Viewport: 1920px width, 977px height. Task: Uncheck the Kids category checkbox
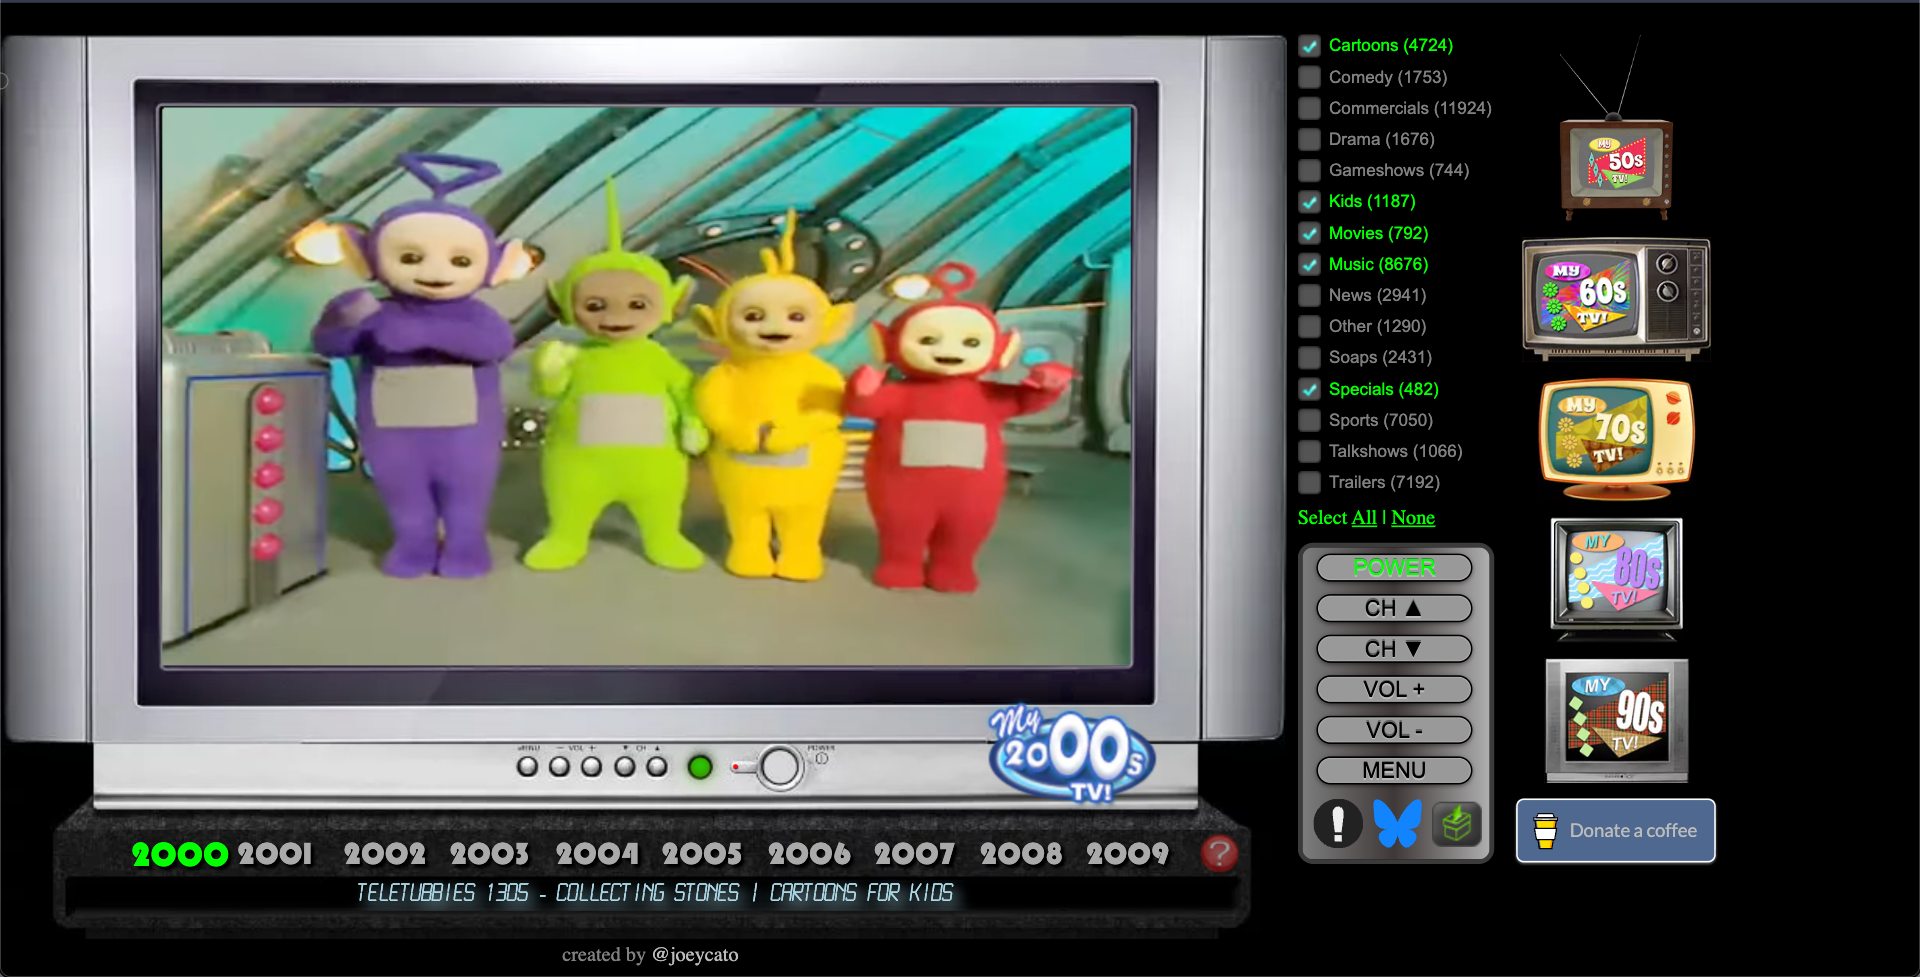[1310, 202]
